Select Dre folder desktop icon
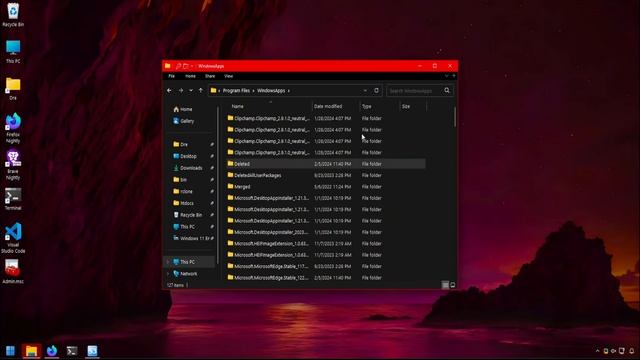Viewport: 640px width, 360px height. tap(13, 89)
